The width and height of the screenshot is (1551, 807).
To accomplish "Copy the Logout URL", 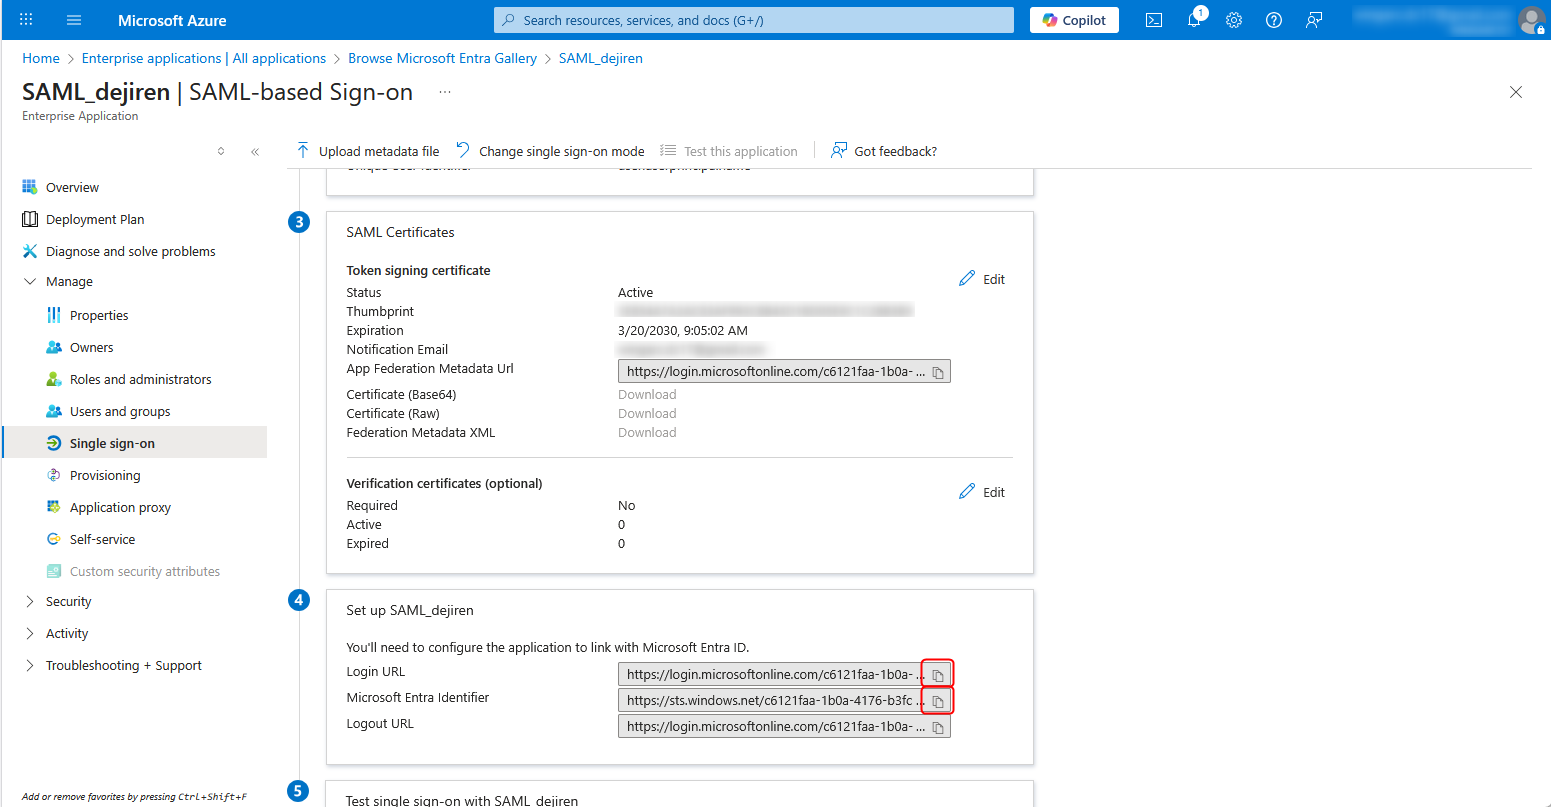I will [938, 727].
